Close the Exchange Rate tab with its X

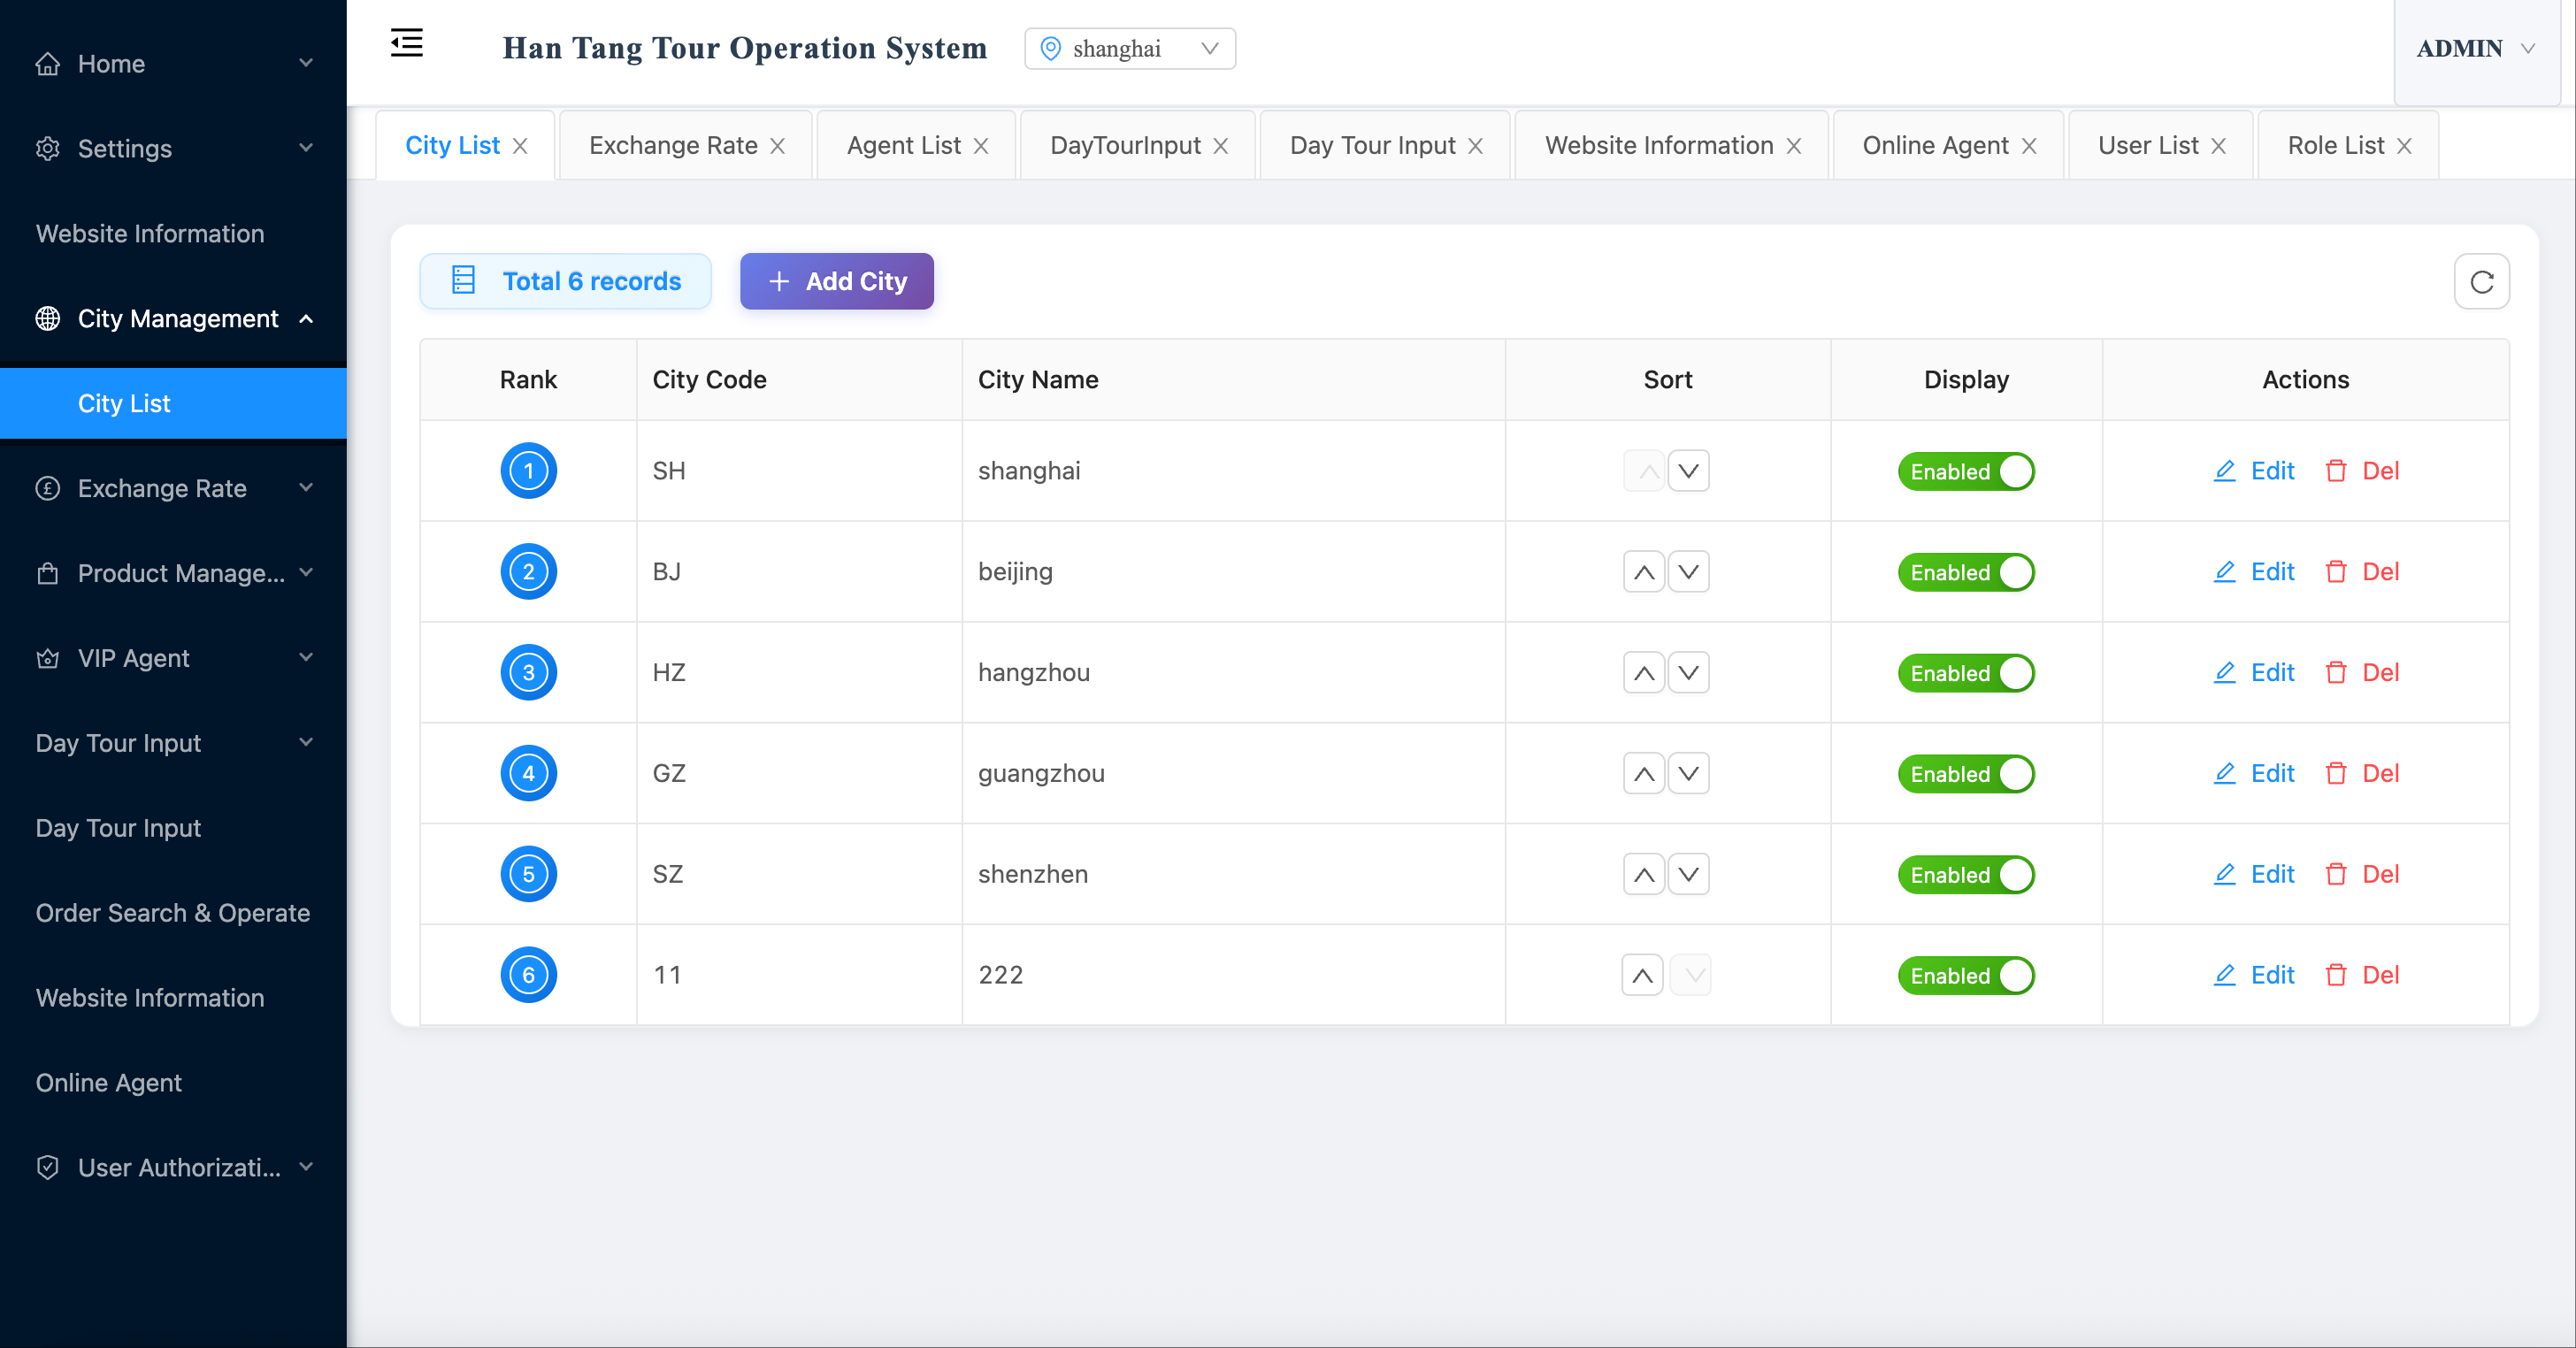click(x=777, y=146)
